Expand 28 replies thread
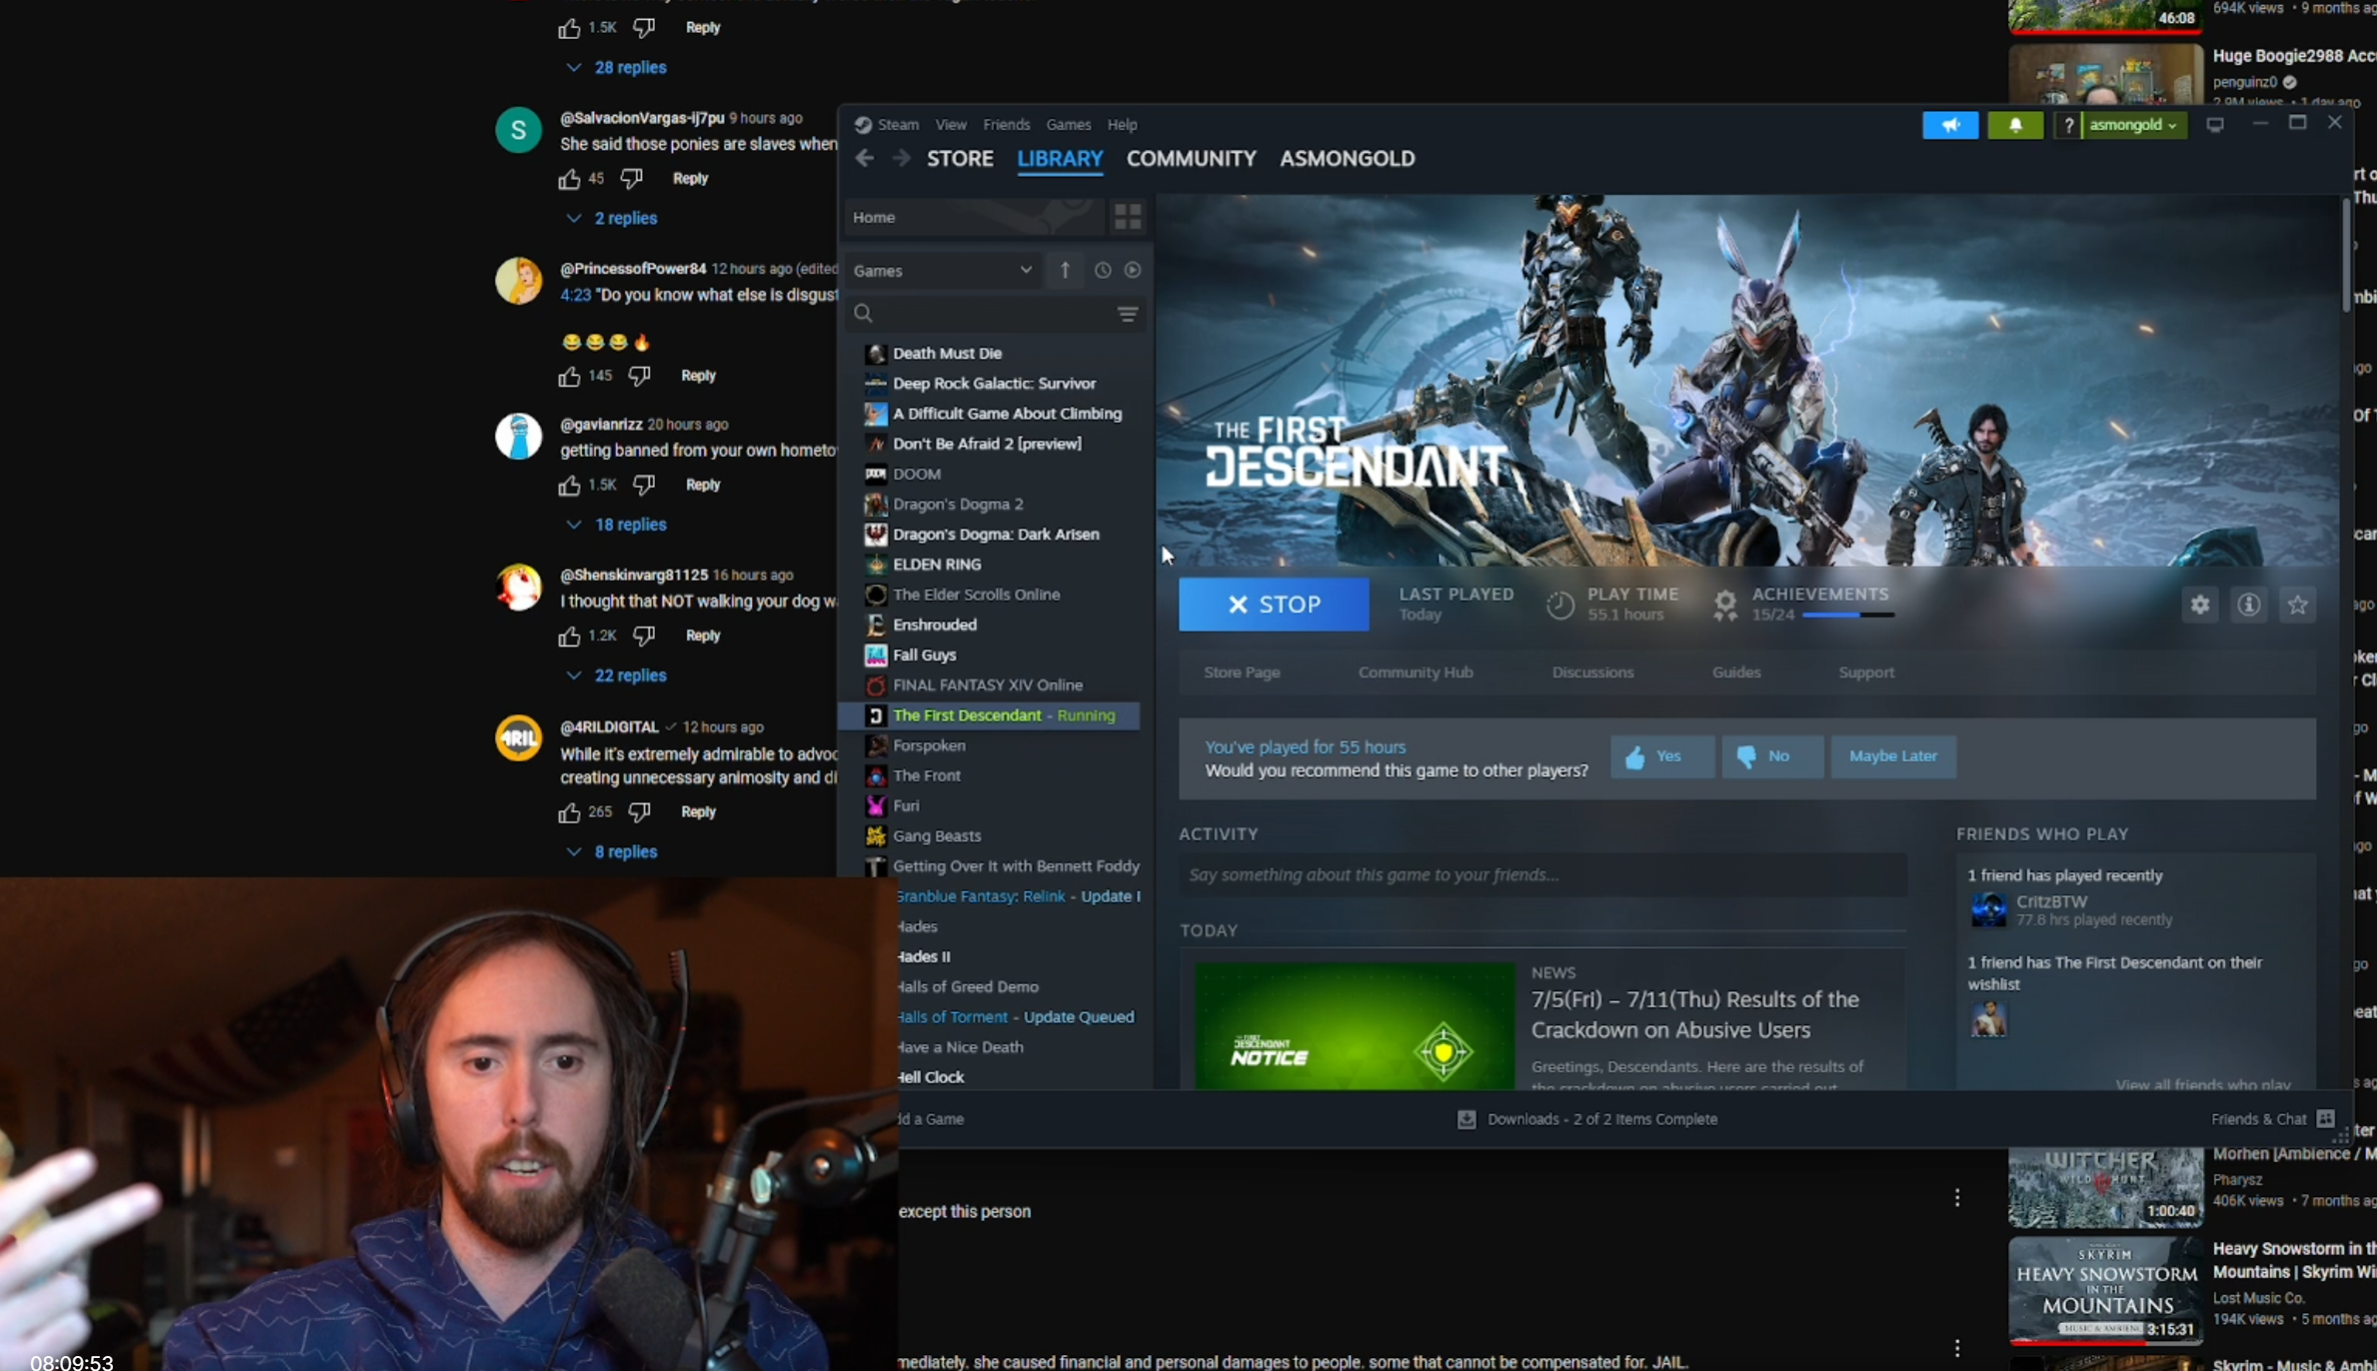2377x1371 pixels. tap(616, 68)
